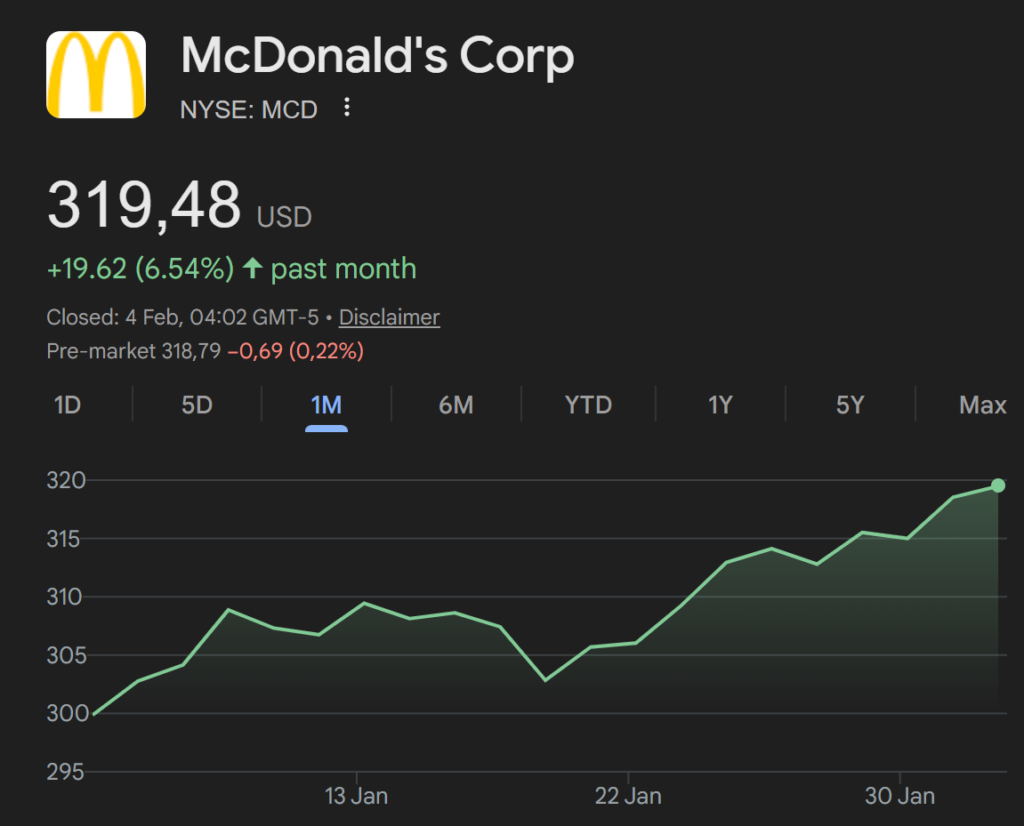The image size is (1024, 826).
Task: Switch to the 6M chart view
Action: (458, 405)
